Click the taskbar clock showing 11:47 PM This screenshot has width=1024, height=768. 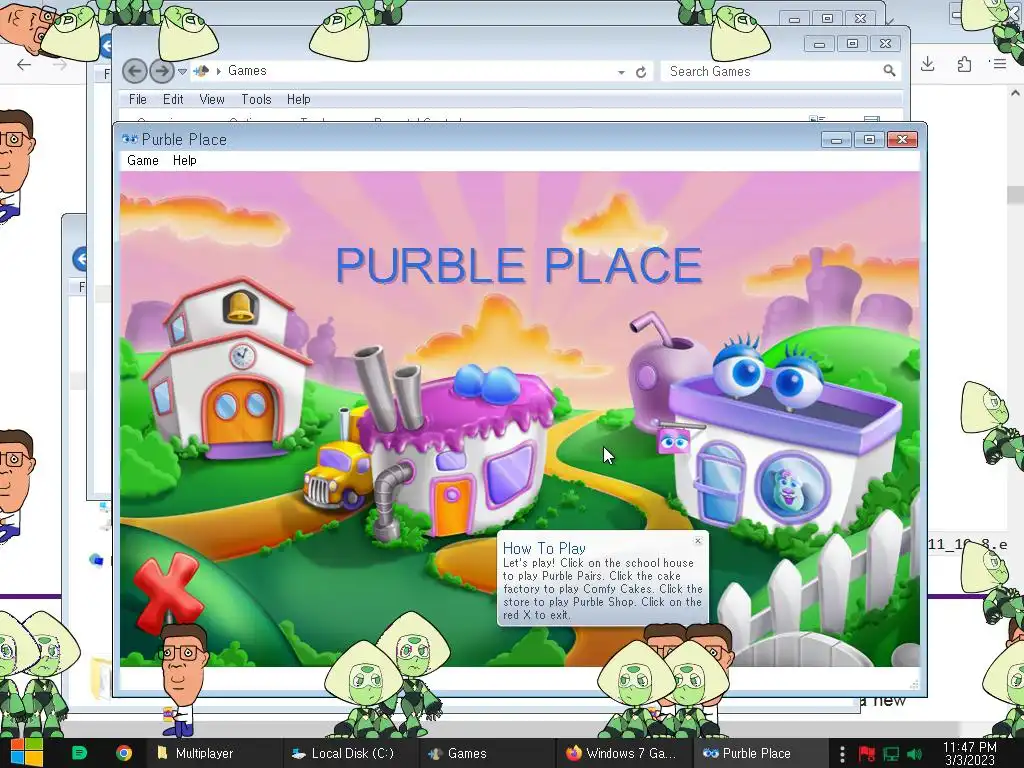[970, 753]
